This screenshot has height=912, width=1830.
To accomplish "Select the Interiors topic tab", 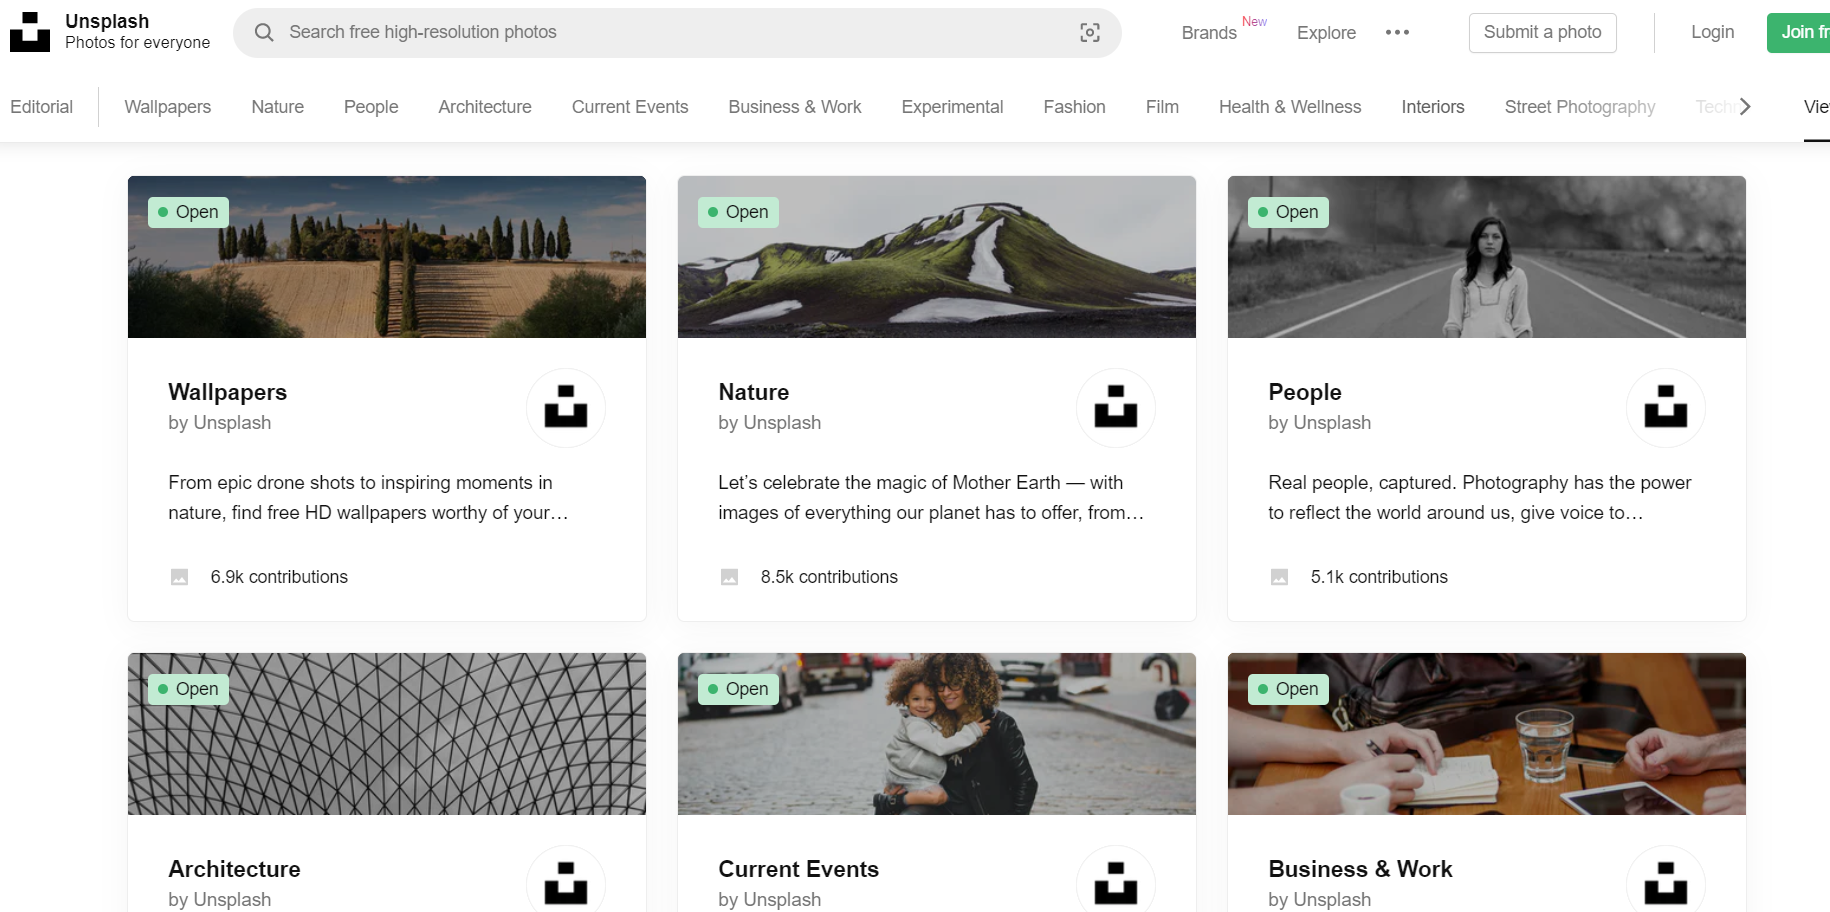I will (1432, 107).
